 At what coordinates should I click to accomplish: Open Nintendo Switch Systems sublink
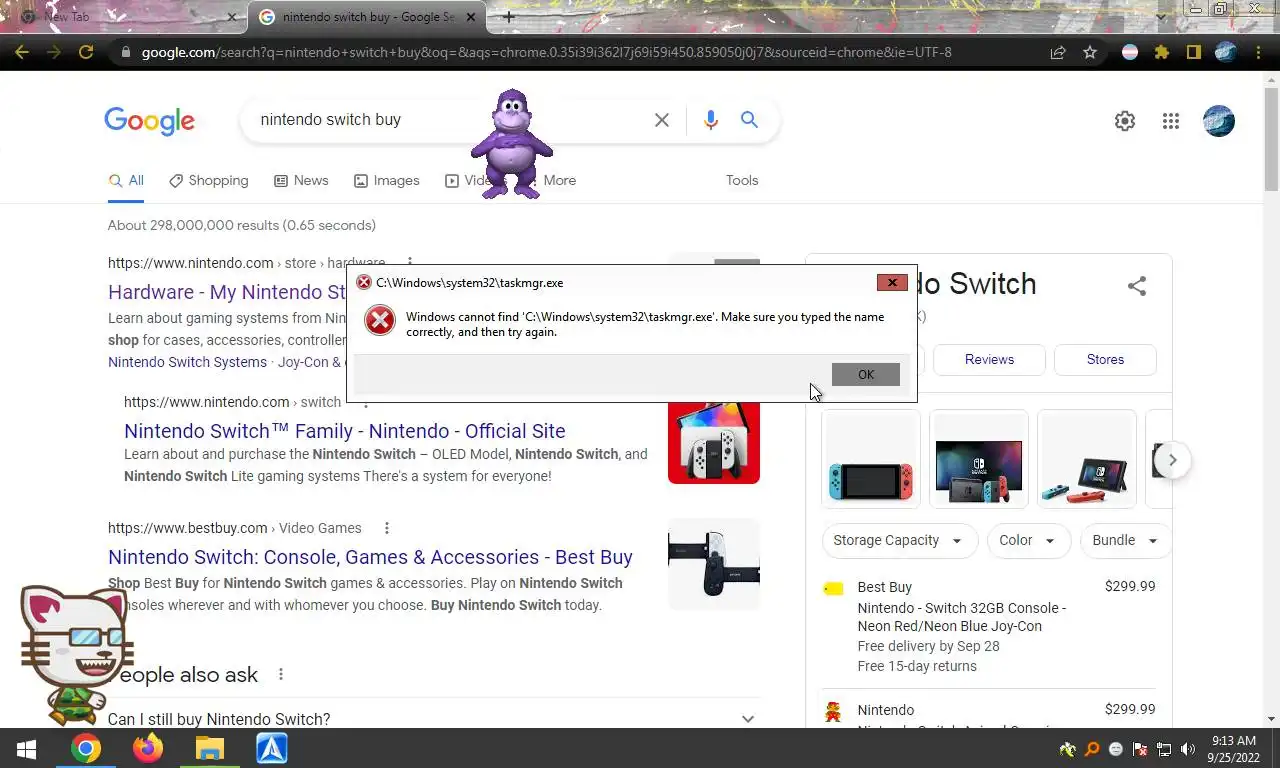tap(187, 362)
